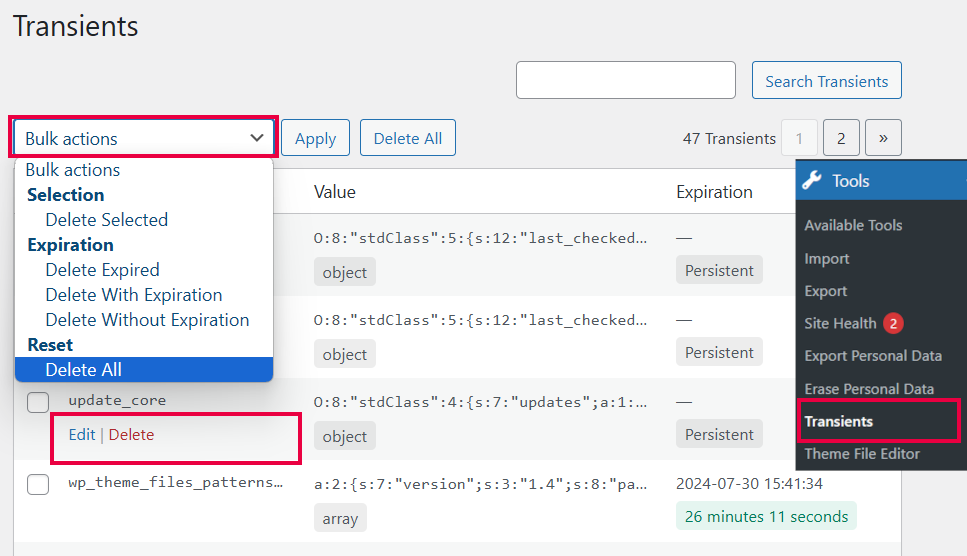Choose Delete All in dropdown list
The height and width of the screenshot is (556, 967).
(84, 370)
